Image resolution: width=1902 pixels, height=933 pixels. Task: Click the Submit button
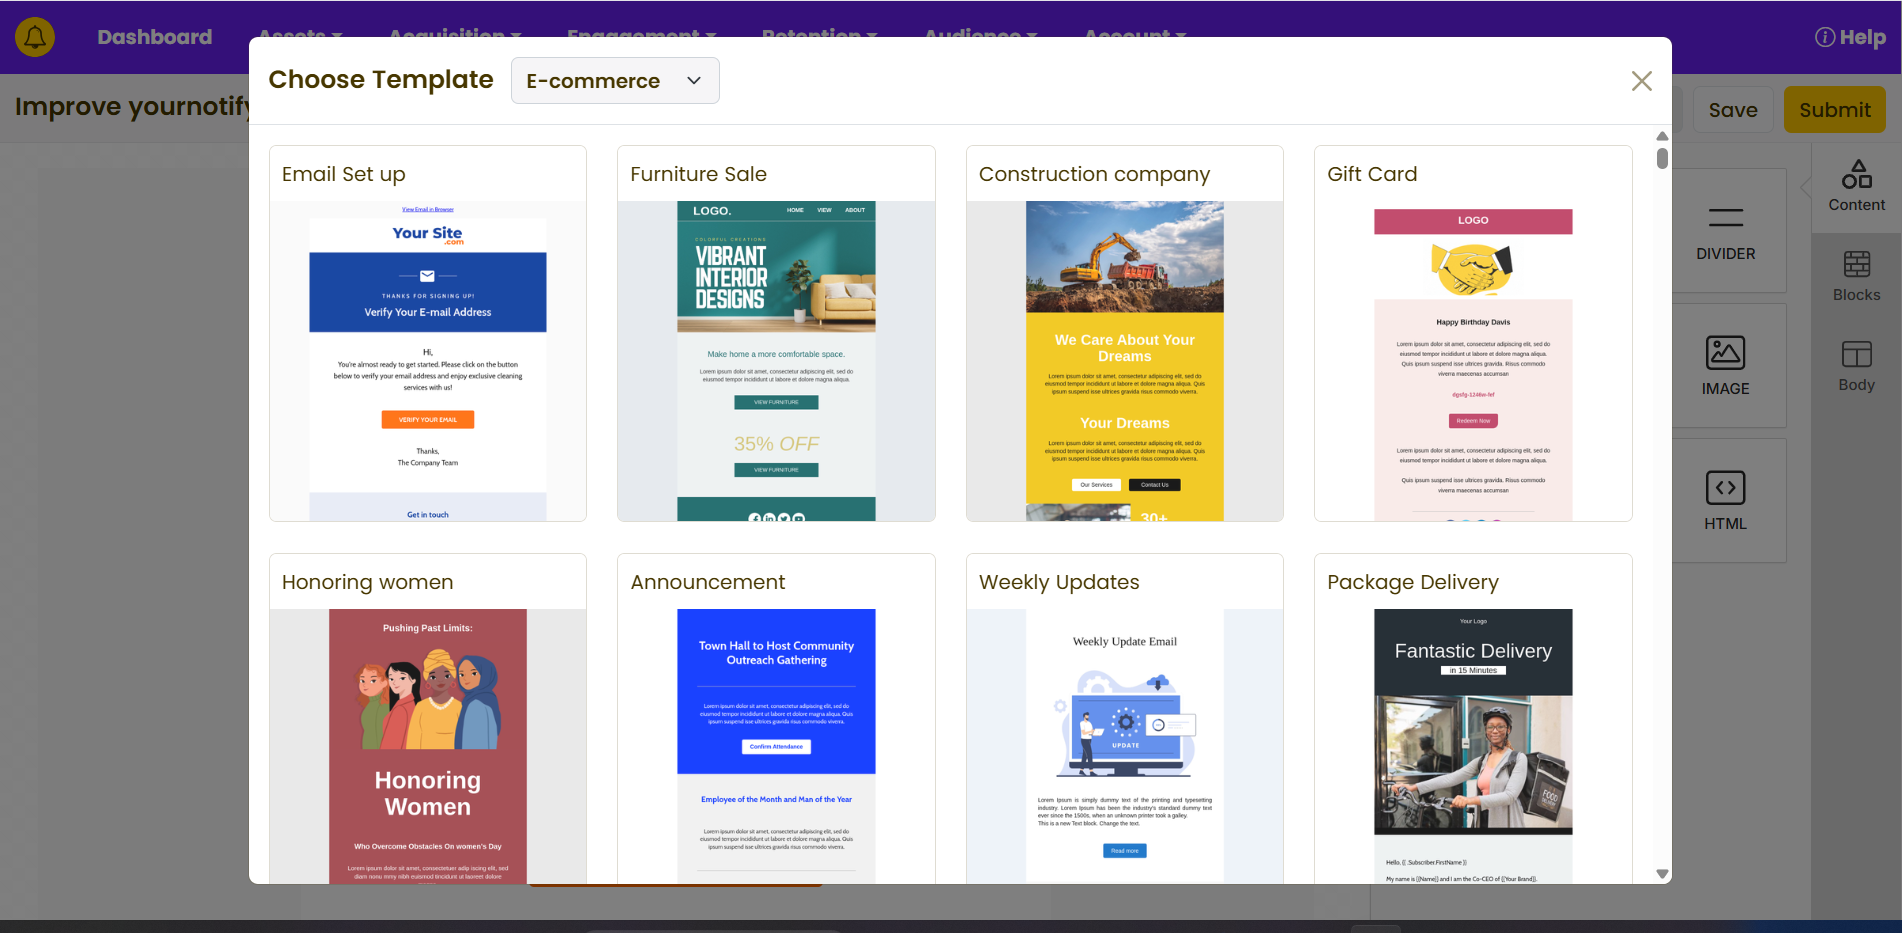tap(1834, 110)
